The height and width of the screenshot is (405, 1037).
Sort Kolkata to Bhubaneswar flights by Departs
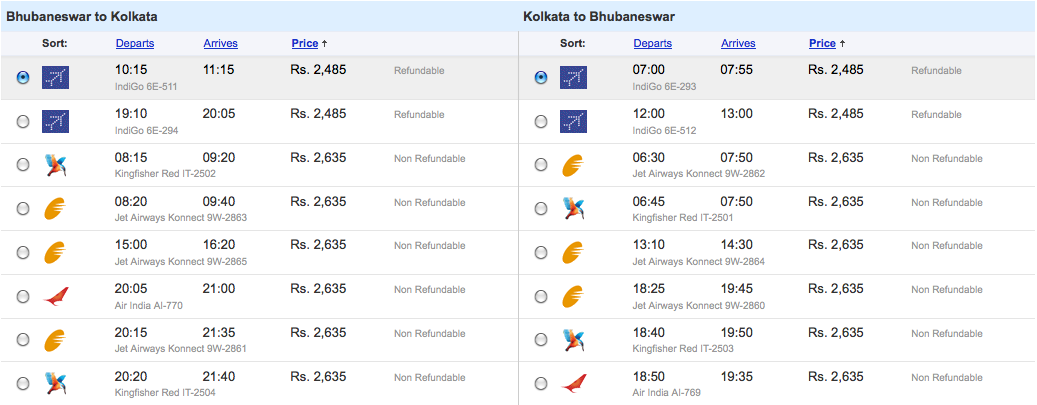point(653,44)
